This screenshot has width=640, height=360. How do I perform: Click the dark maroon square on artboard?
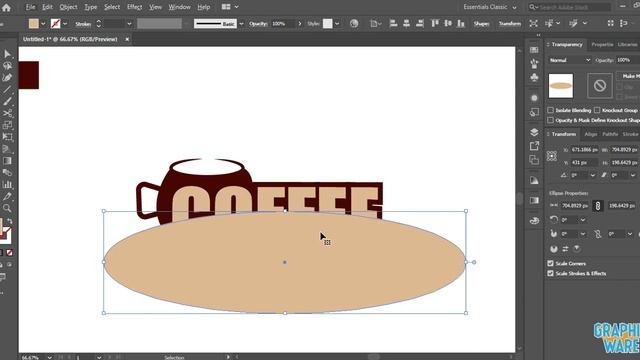(29, 75)
